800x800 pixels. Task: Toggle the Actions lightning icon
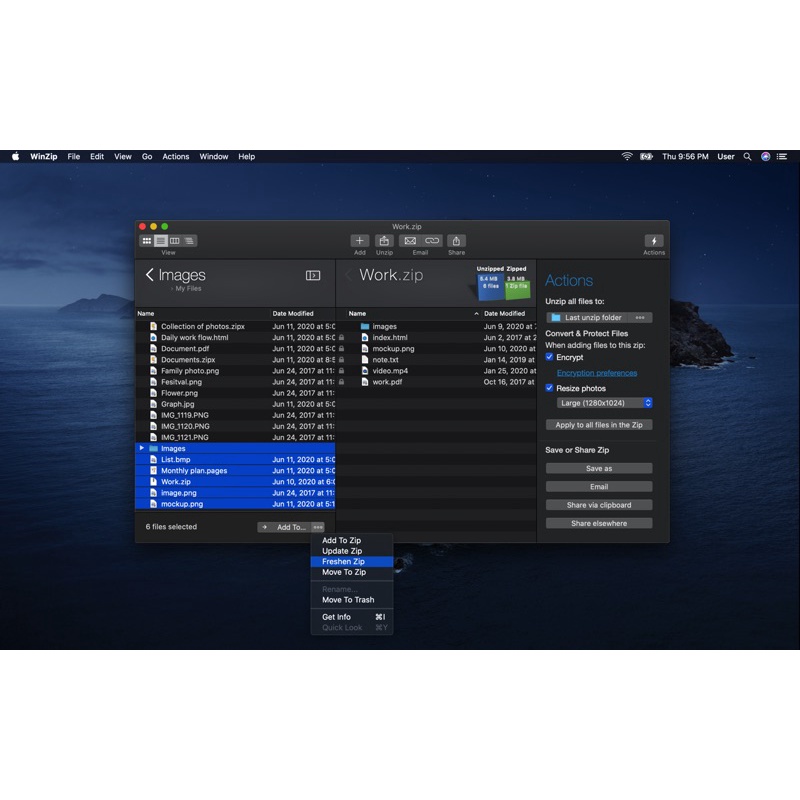pyautogui.click(x=654, y=241)
